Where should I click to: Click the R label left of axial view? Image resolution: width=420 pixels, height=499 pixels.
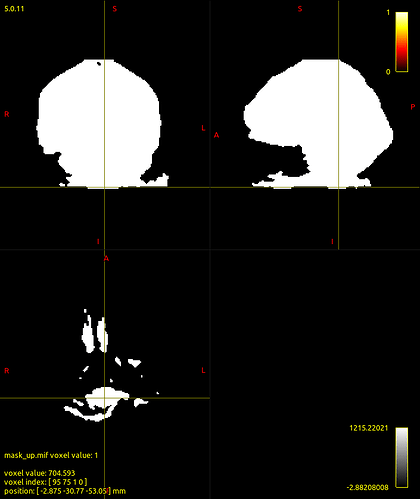[x=7, y=371]
